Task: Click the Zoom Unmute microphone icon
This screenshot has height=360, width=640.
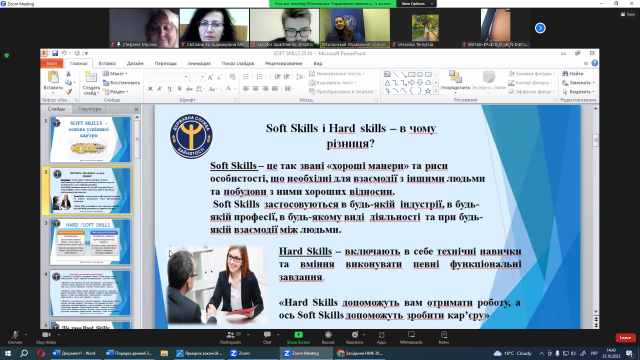Action: tap(15, 335)
